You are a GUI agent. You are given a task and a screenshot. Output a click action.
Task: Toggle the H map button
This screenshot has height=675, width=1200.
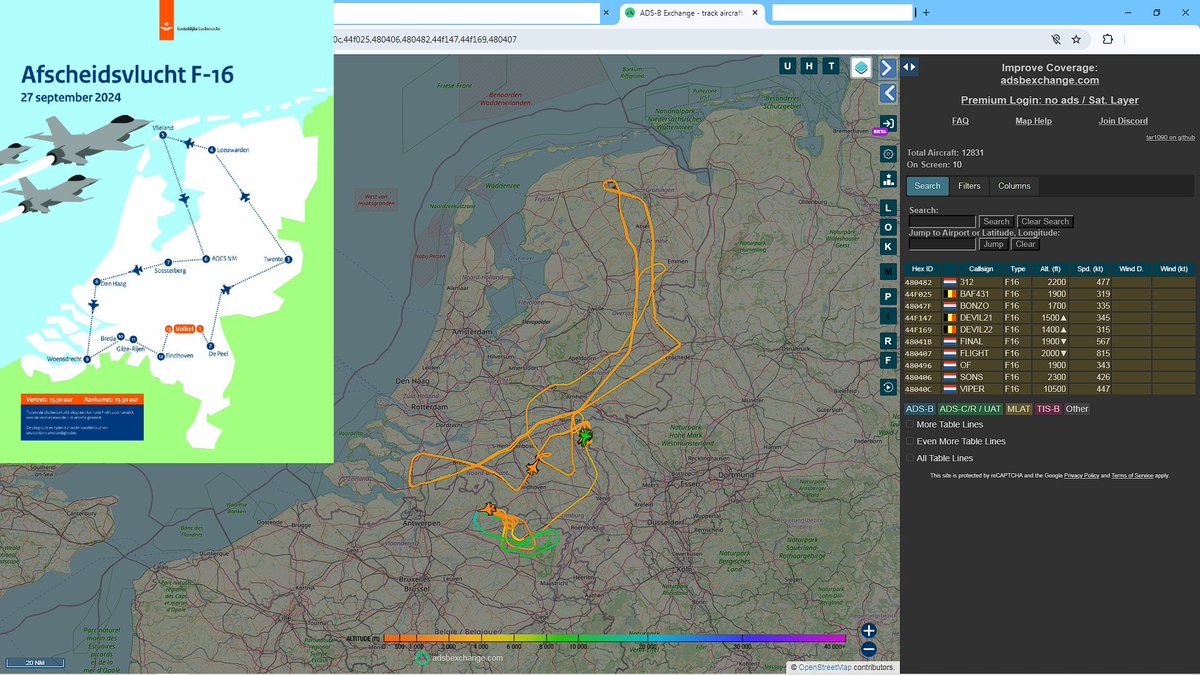pyautogui.click(x=809, y=66)
